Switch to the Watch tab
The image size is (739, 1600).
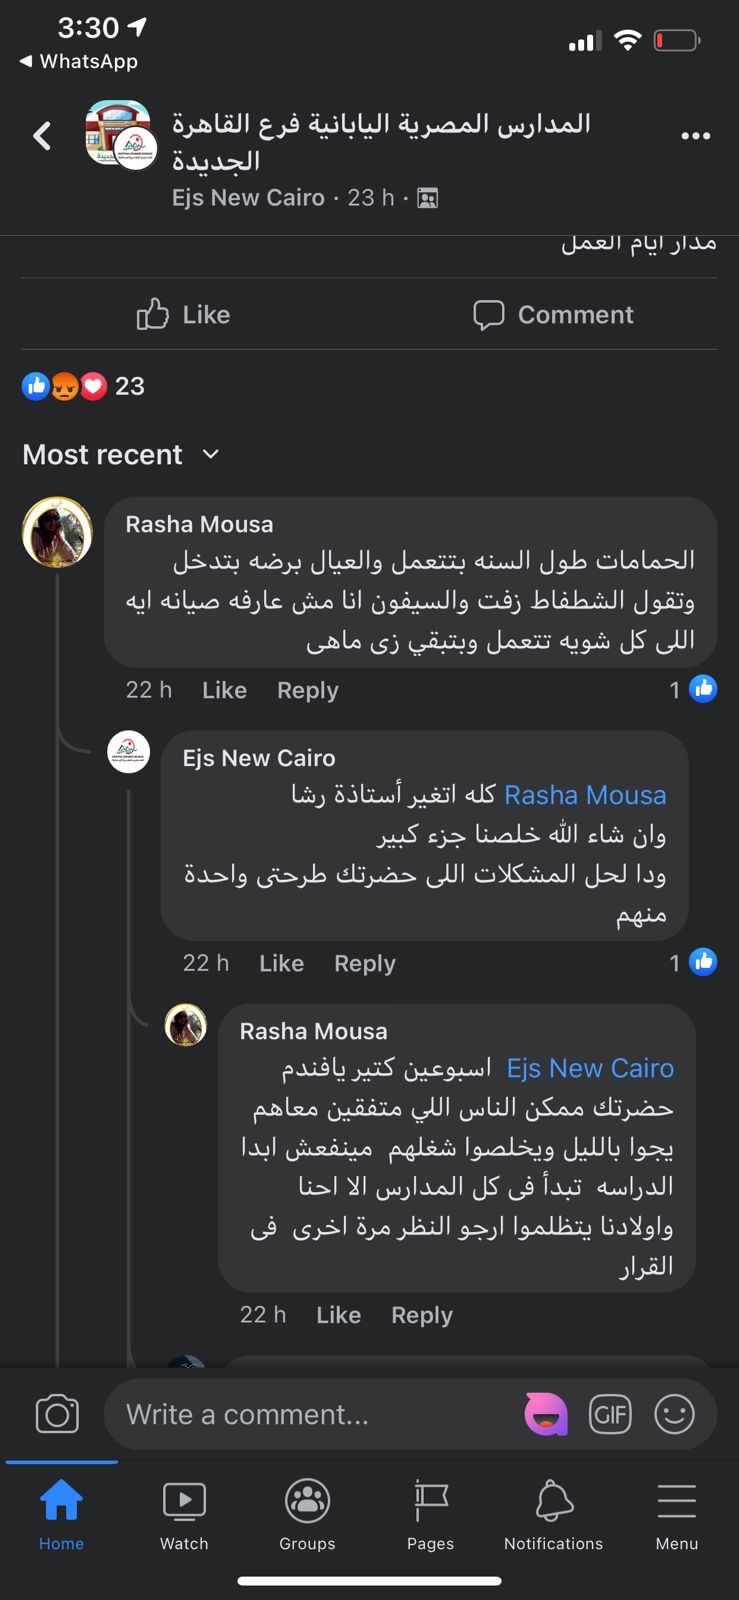pyautogui.click(x=184, y=1514)
